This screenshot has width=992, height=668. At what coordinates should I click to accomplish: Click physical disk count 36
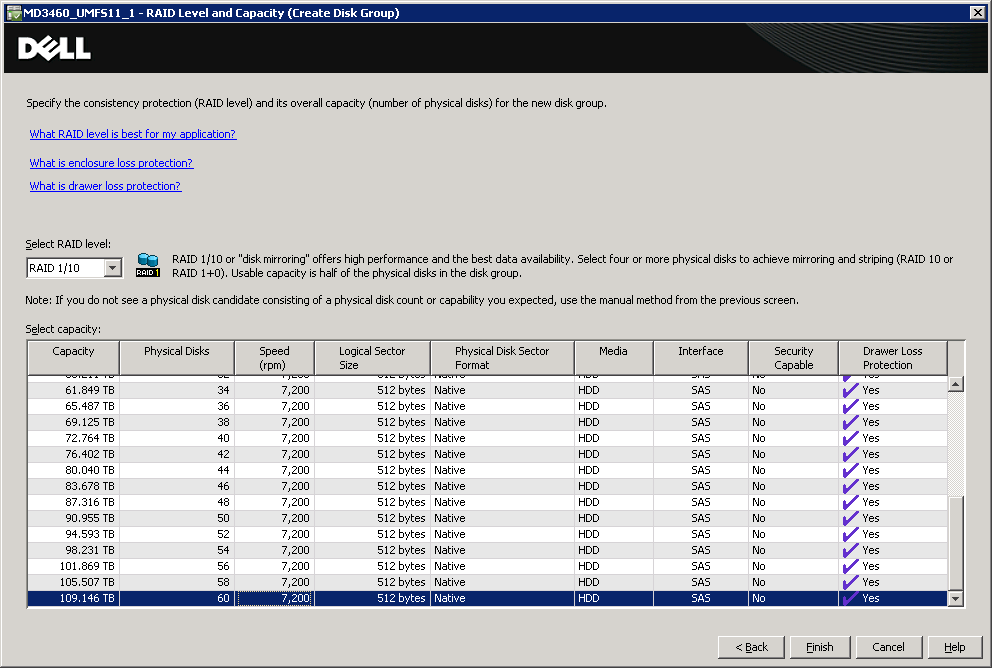tap(223, 406)
